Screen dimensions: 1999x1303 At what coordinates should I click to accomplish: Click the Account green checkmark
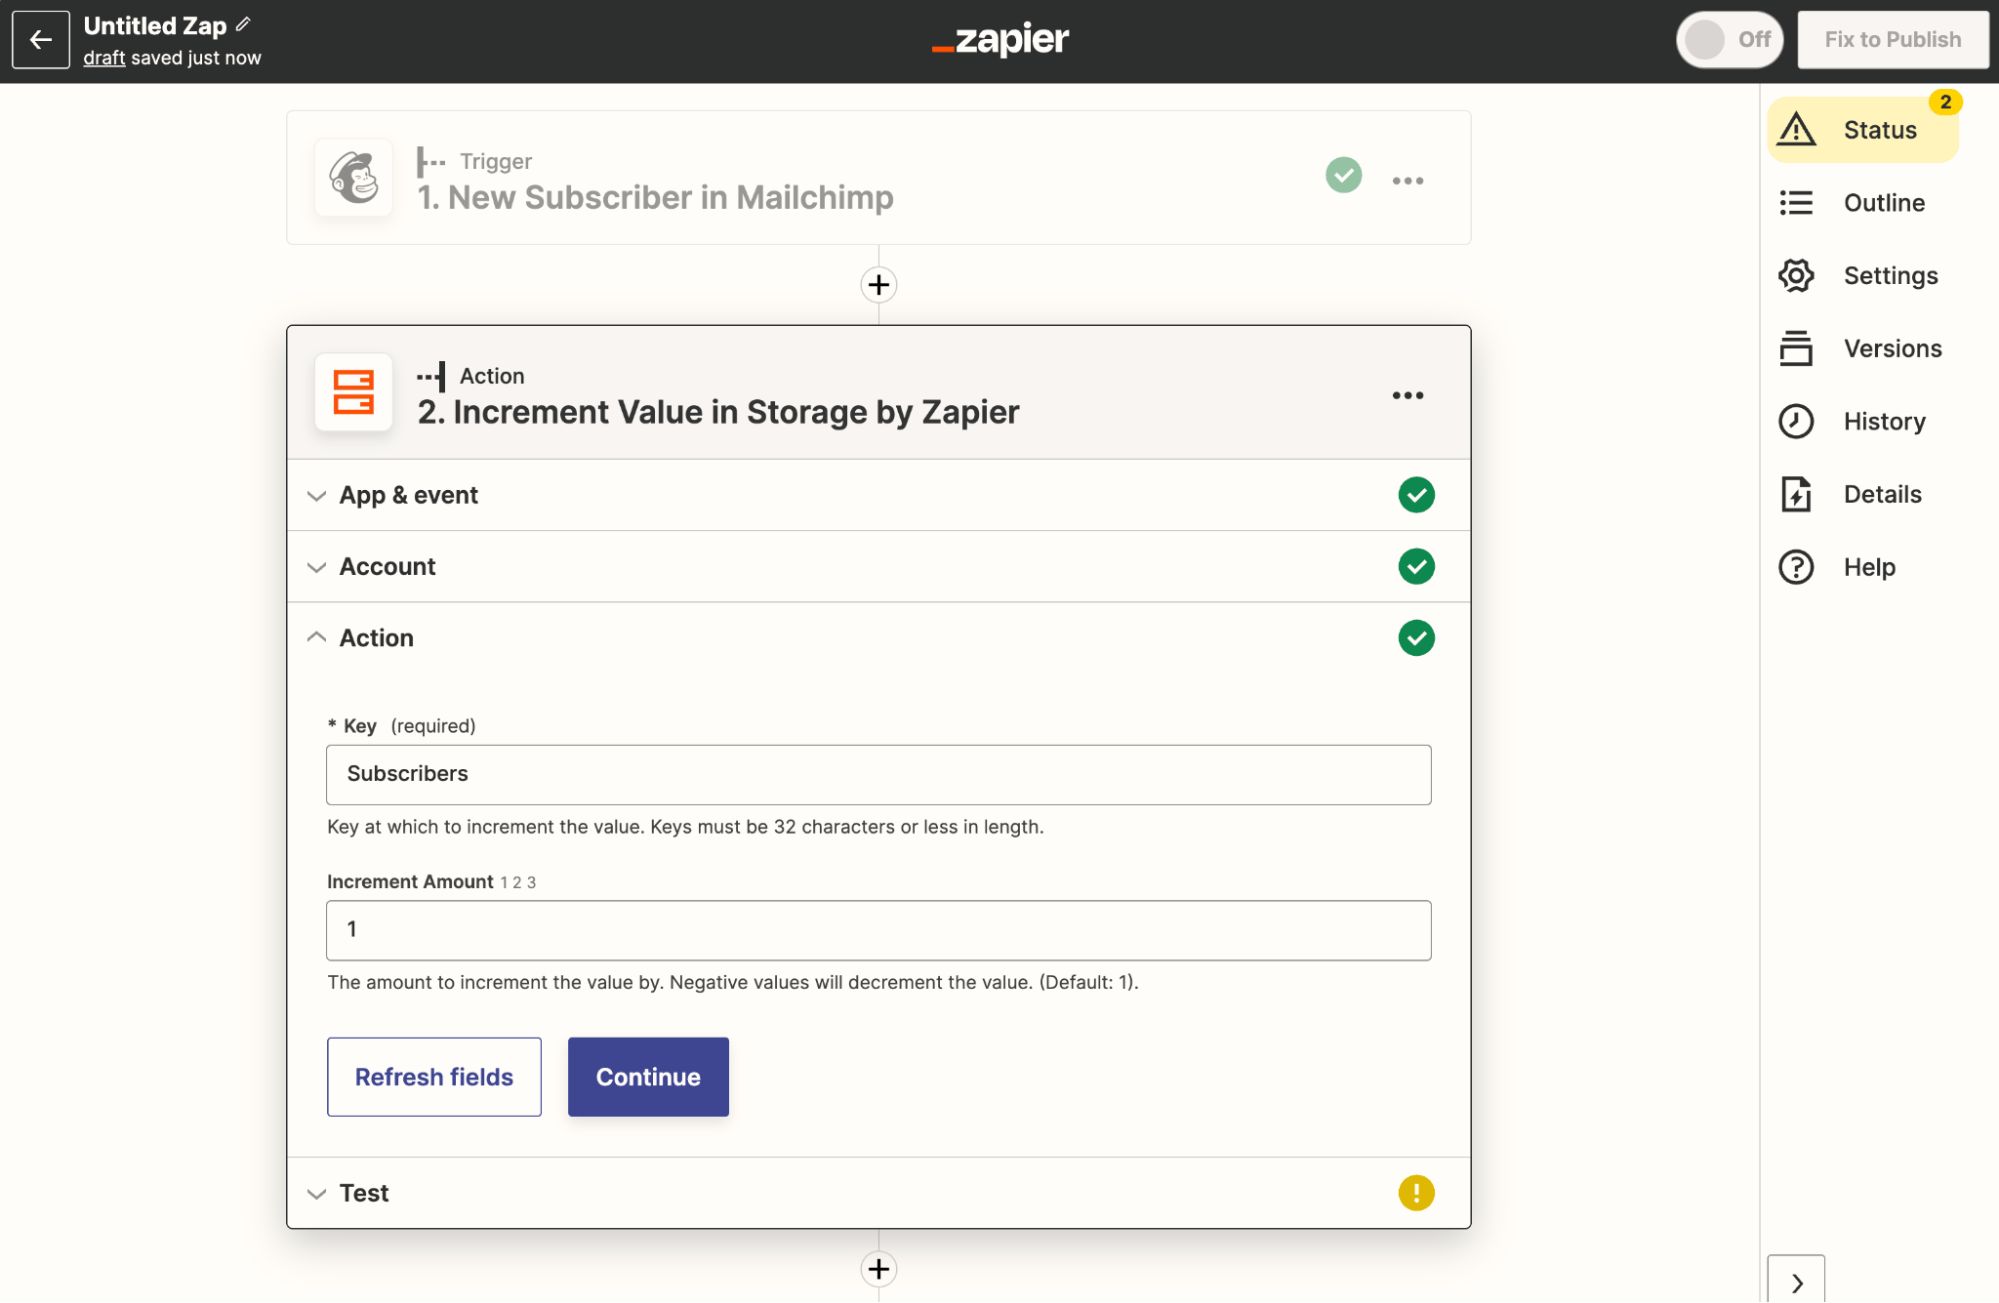pyautogui.click(x=1416, y=567)
